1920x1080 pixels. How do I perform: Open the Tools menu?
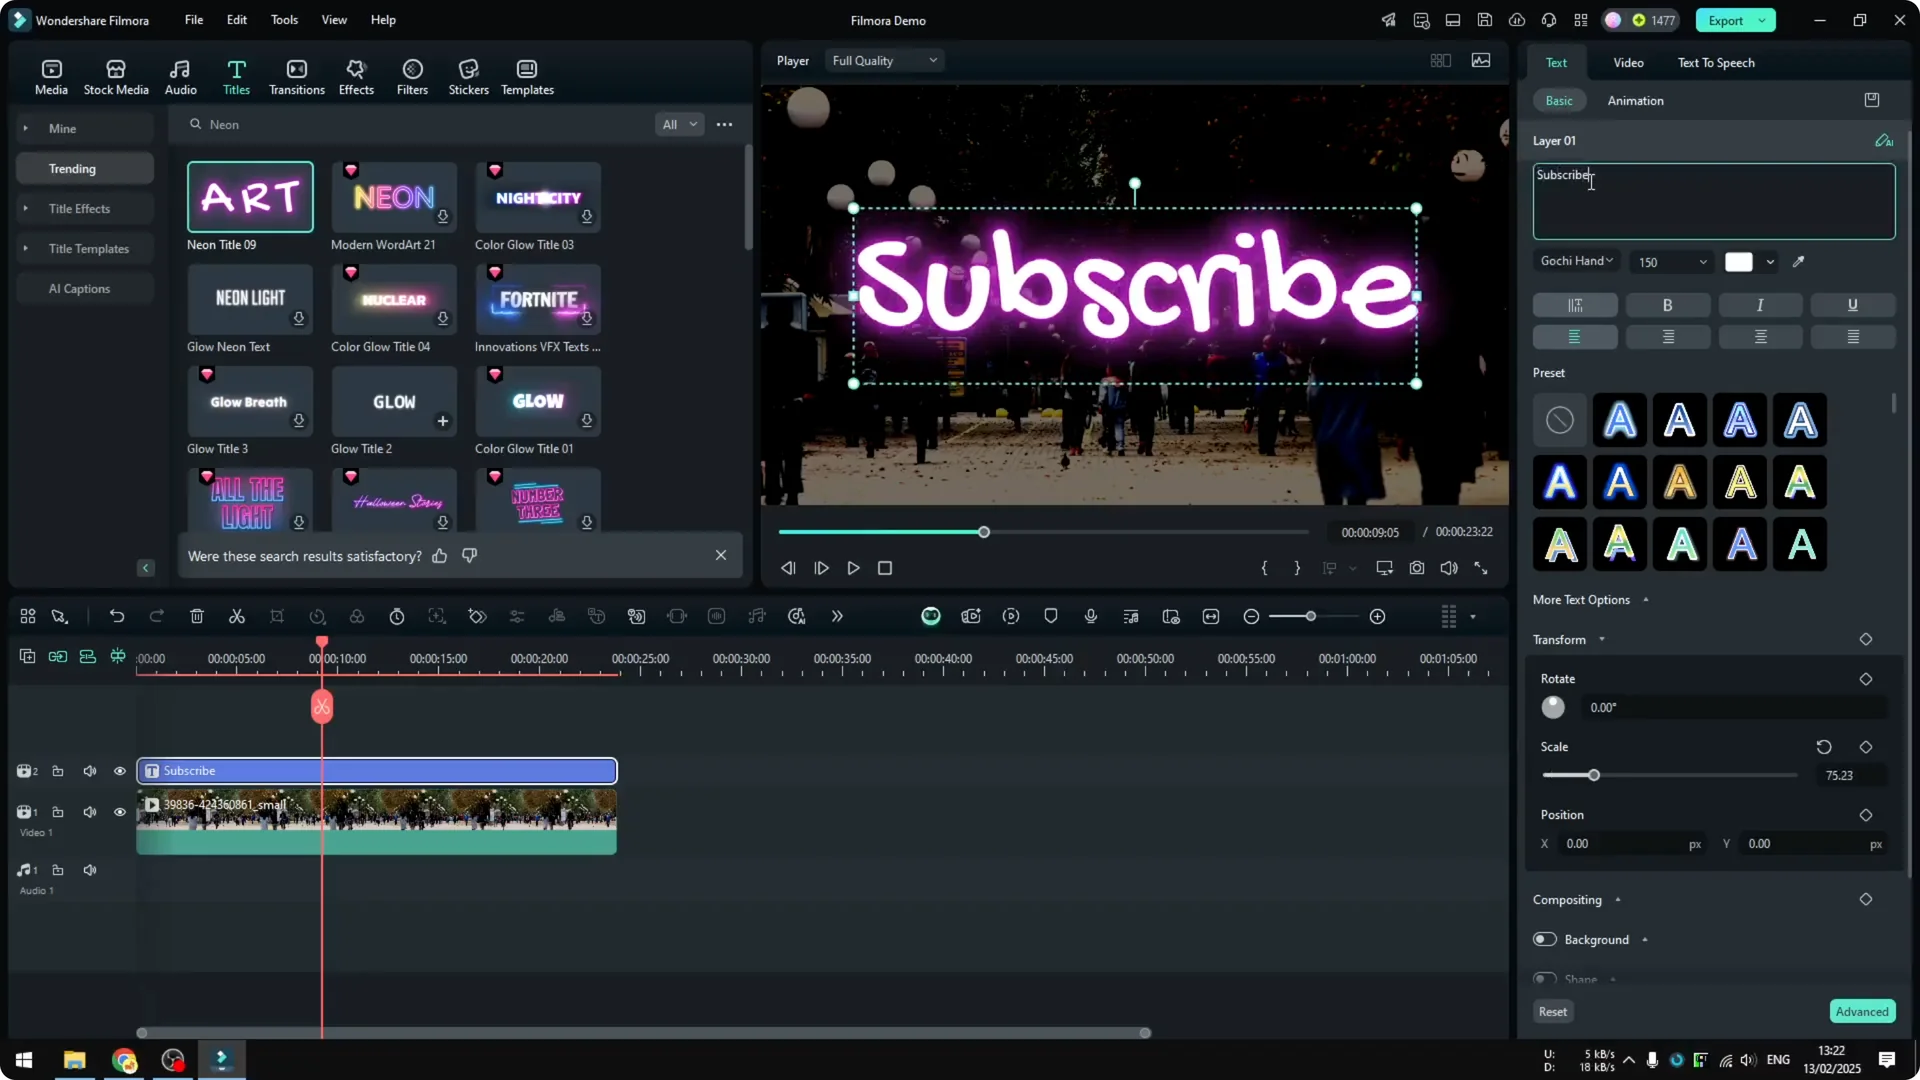283,20
